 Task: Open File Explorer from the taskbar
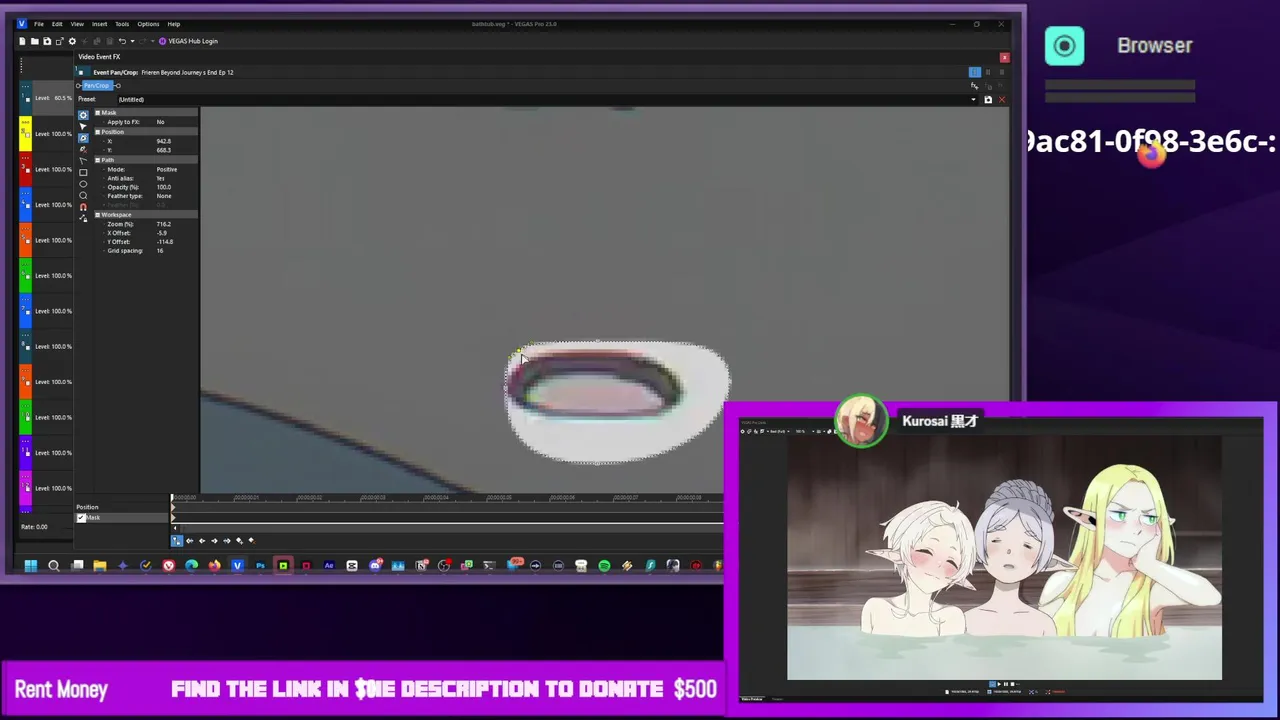(x=100, y=566)
